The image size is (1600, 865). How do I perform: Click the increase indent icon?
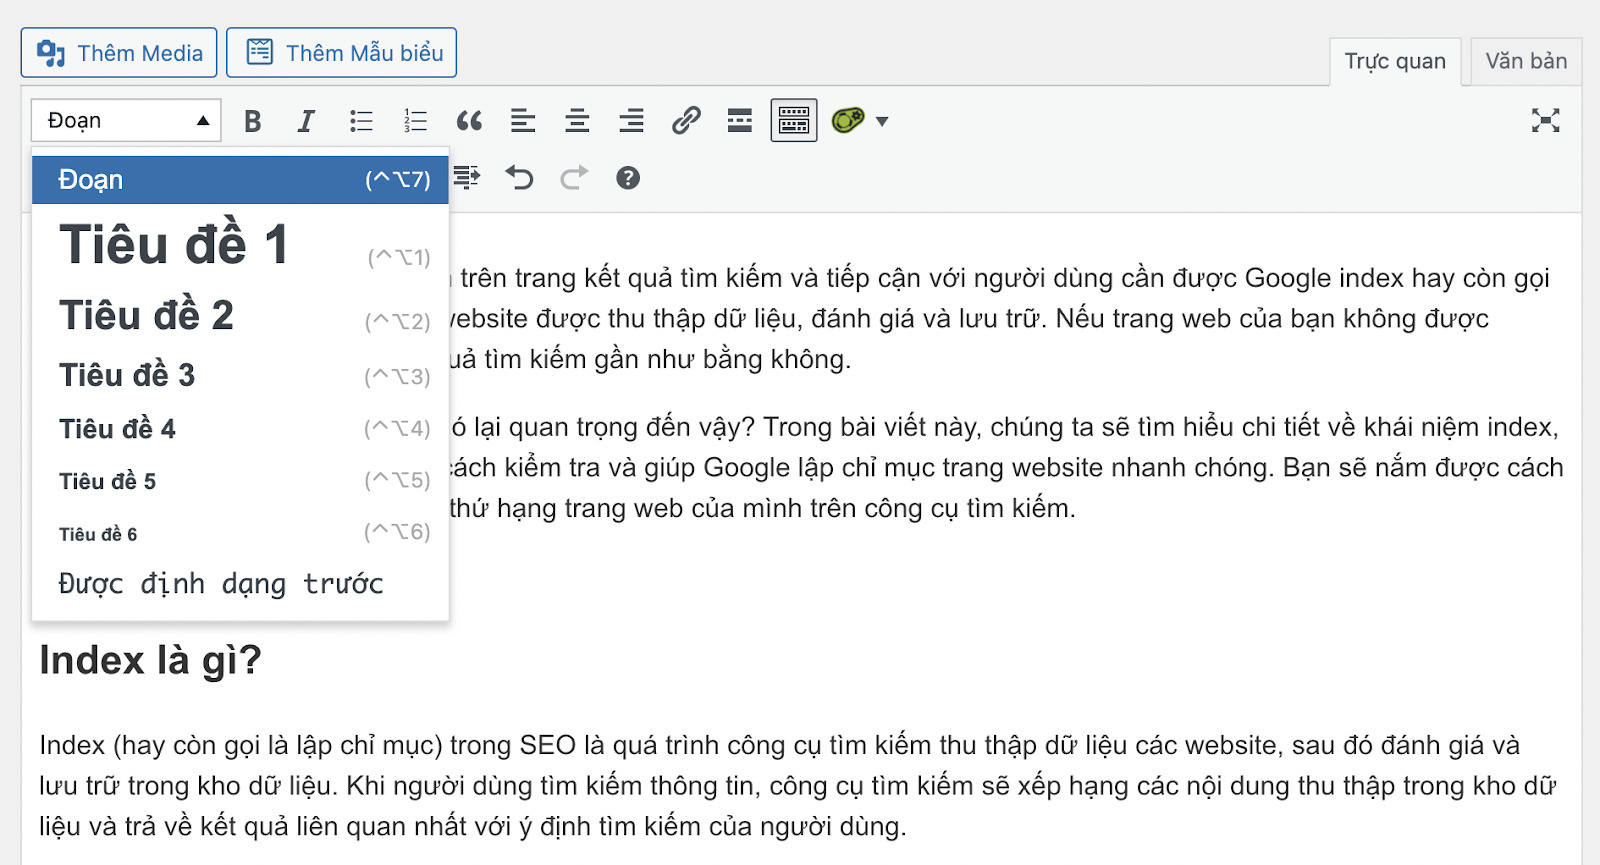(466, 178)
